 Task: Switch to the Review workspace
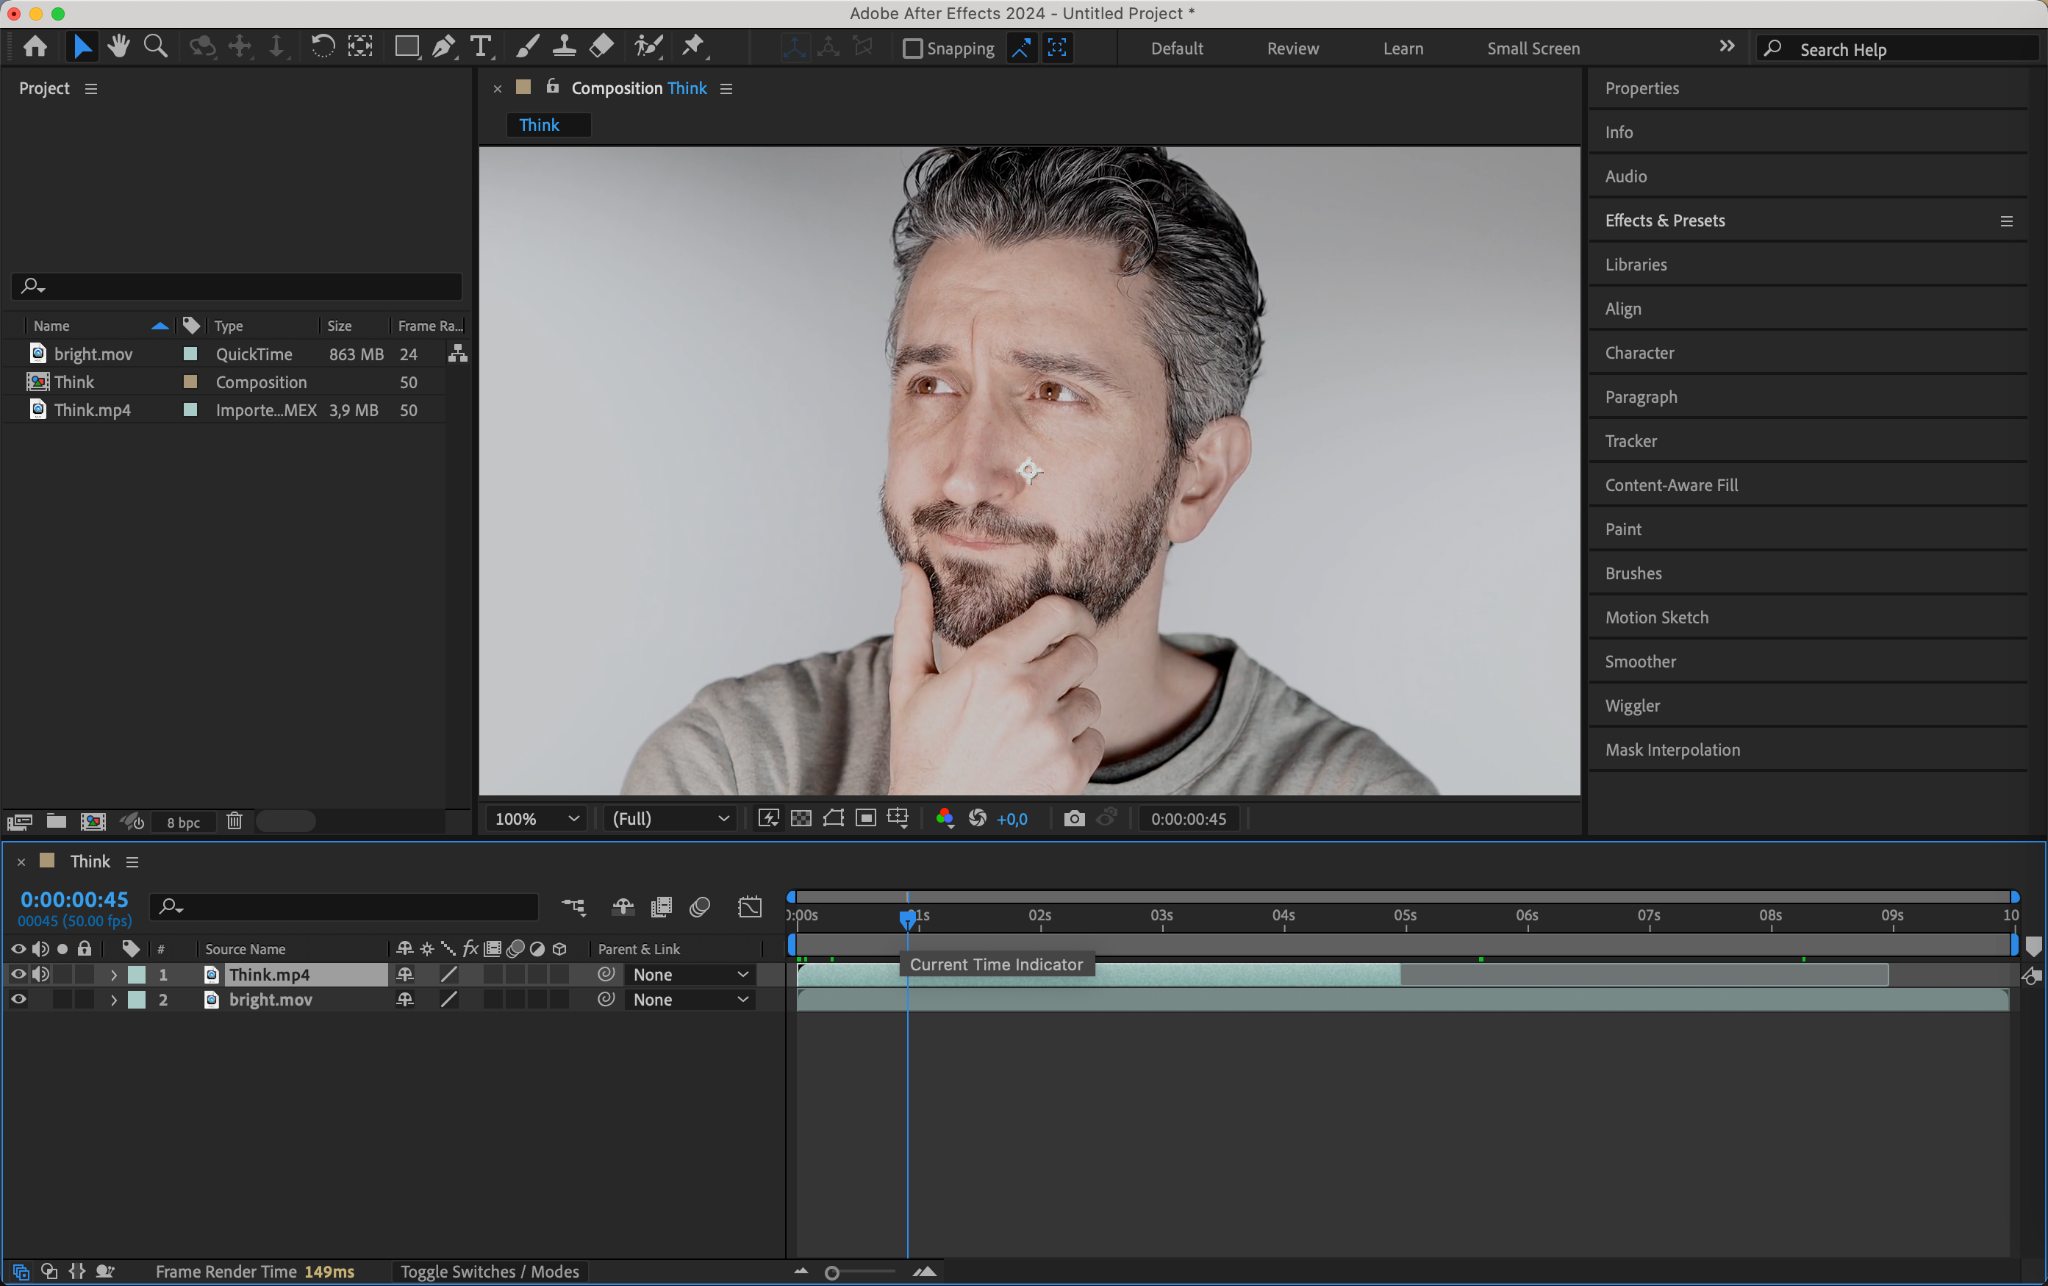(x=1292, y=49)
